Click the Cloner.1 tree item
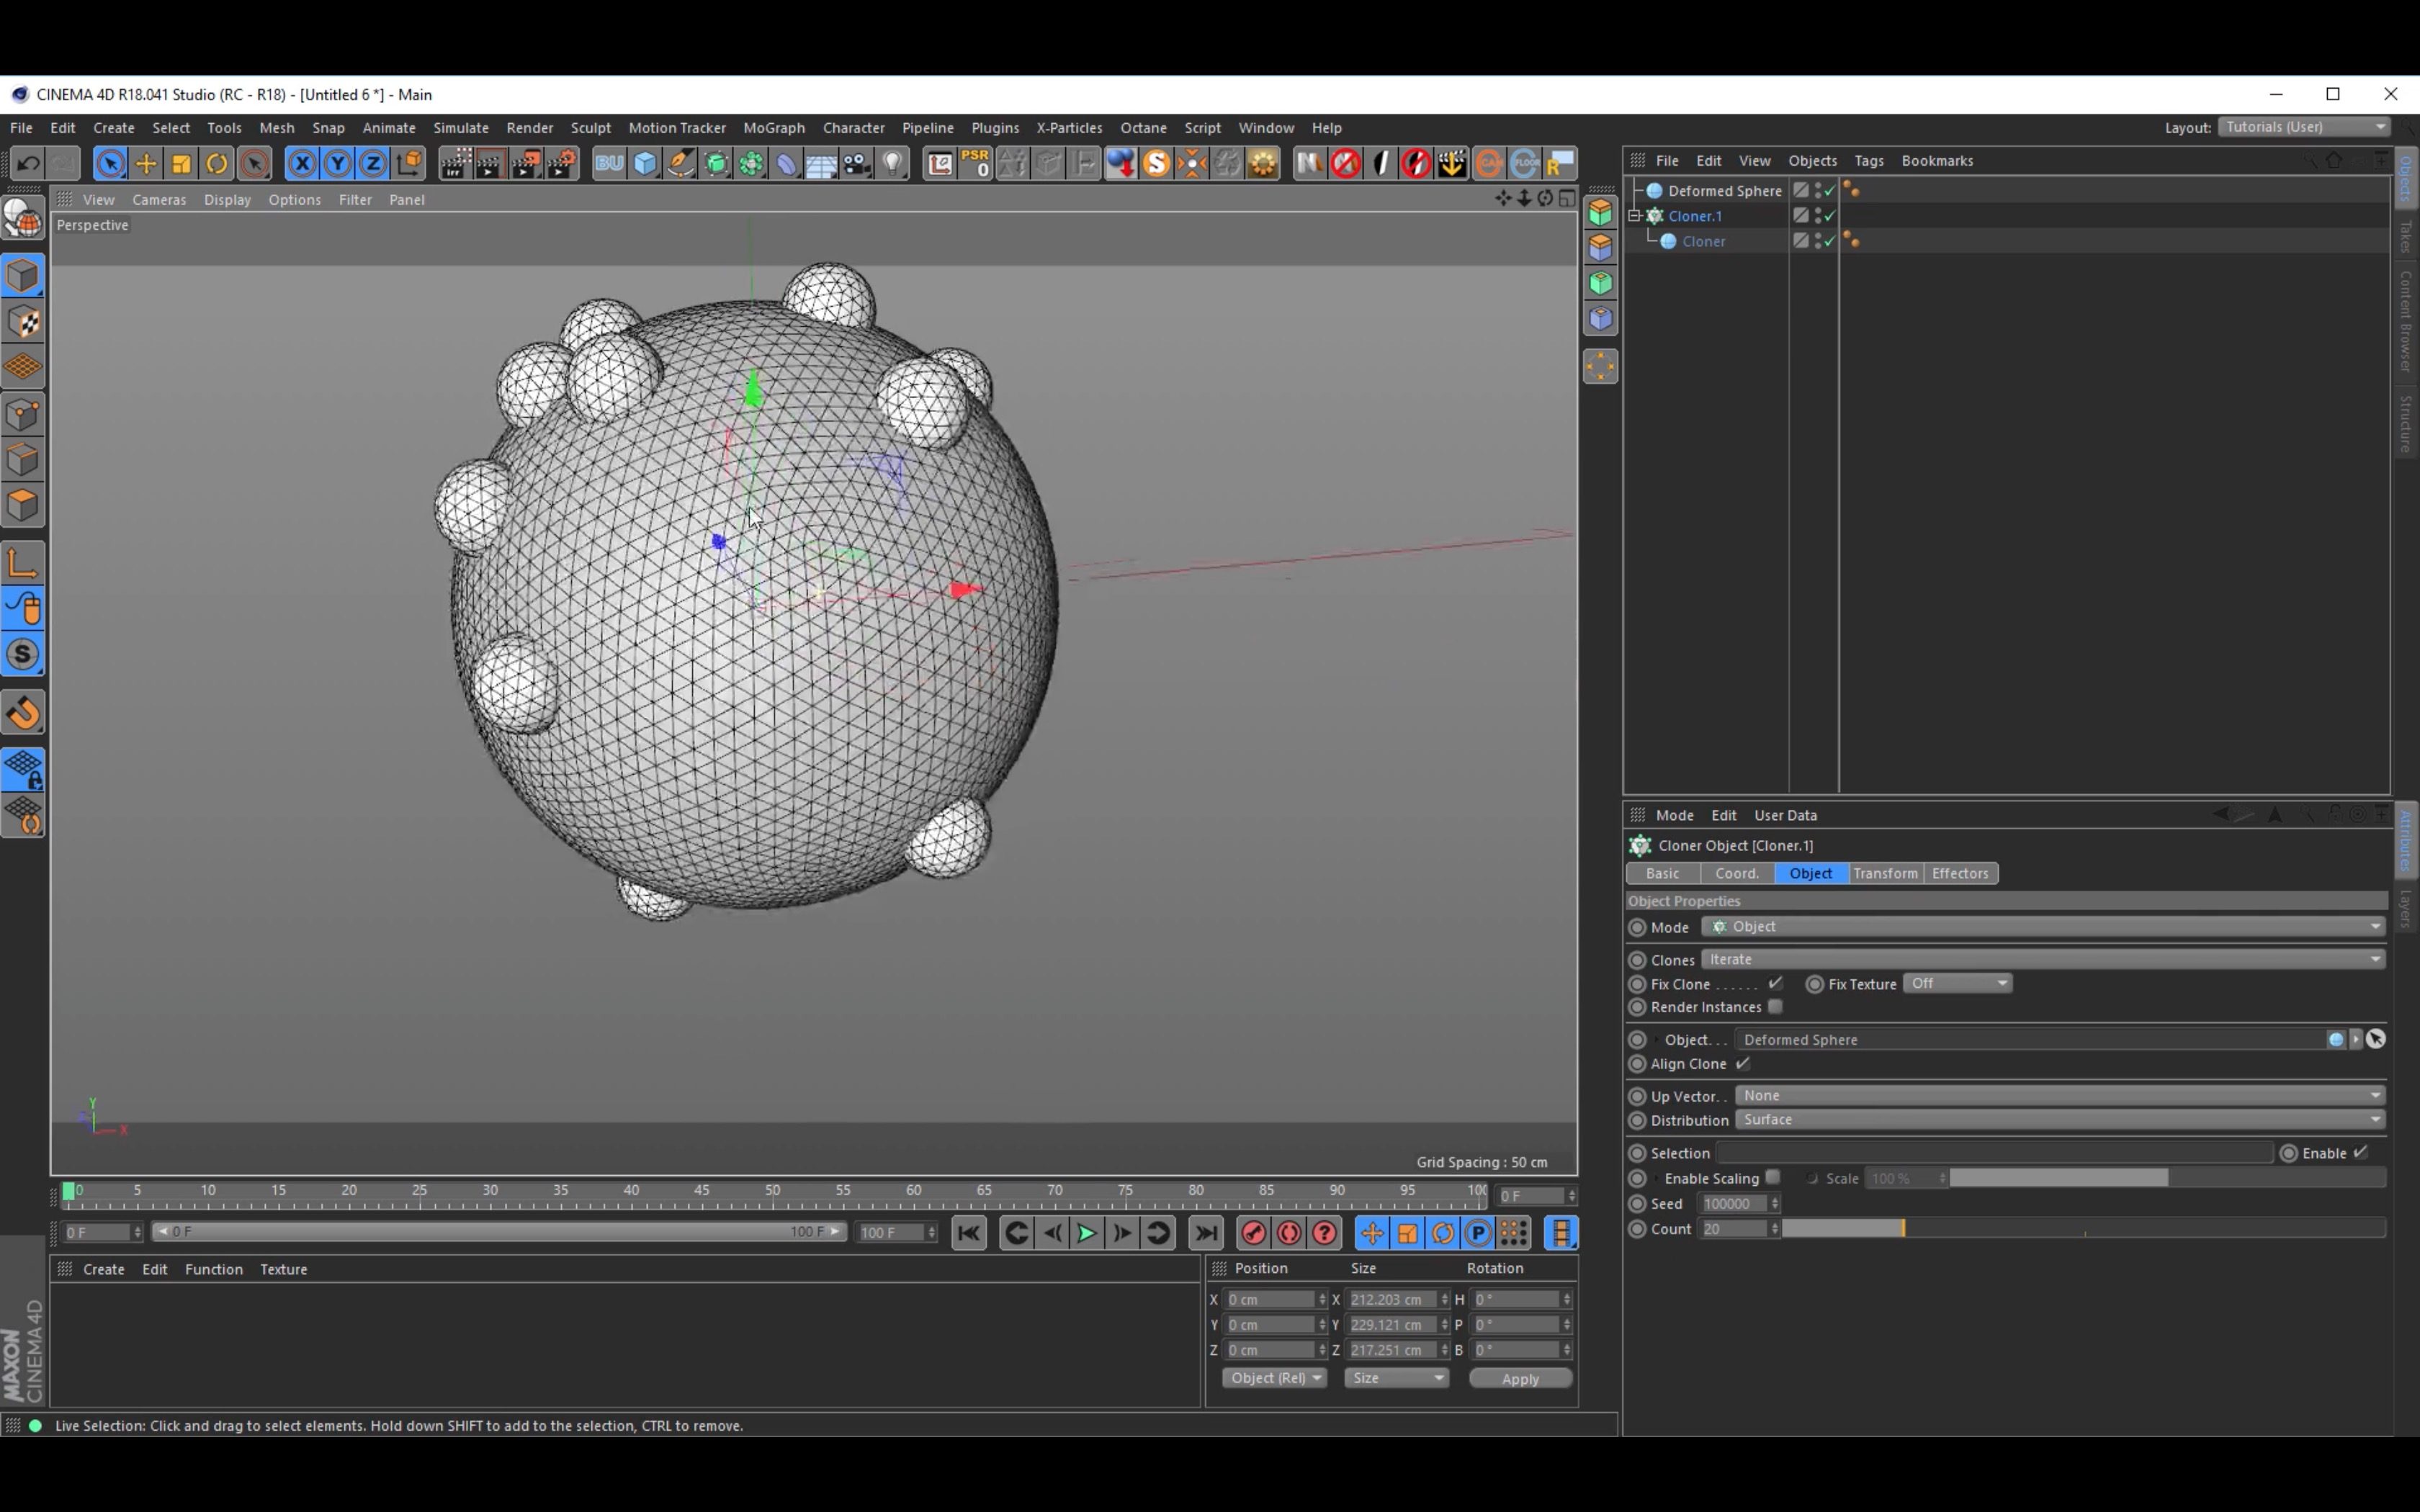Screen dimensions: 2420x1512 tap(1695, 215)
